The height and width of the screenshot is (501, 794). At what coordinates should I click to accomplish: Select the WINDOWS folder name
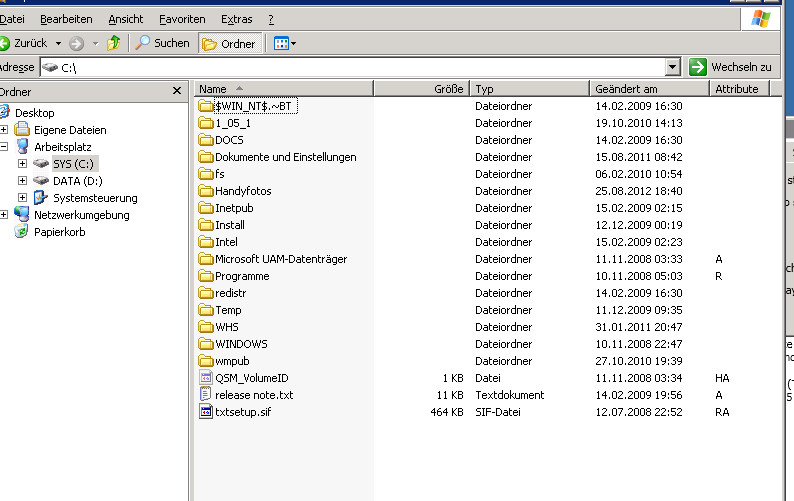point(241,344)
